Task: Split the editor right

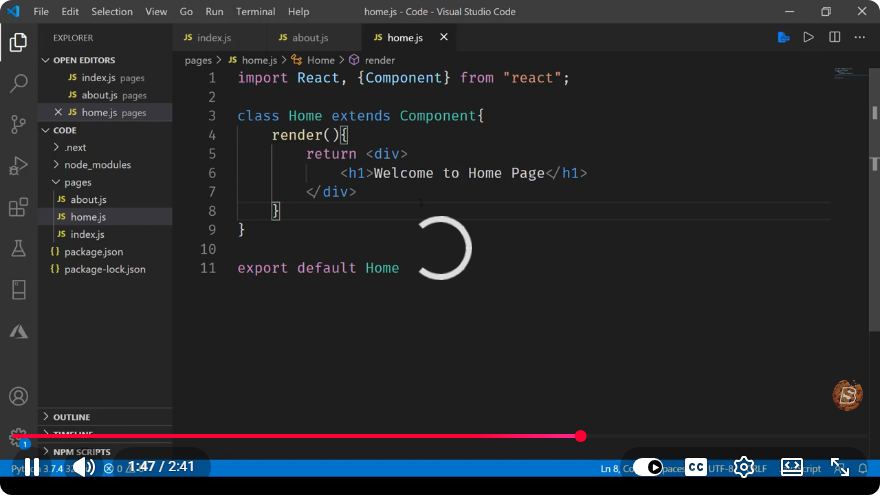Action: point(835,37)
